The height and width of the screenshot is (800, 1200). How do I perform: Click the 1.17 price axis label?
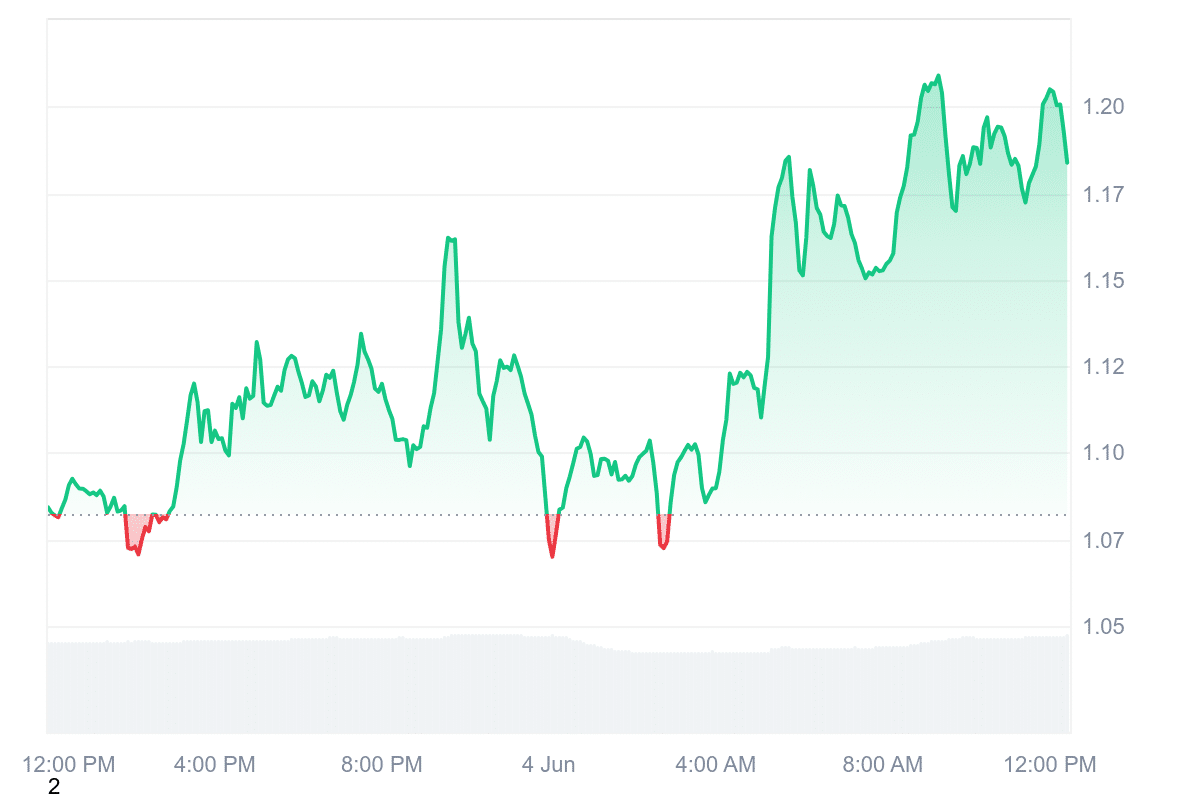tap(1105, 194)
